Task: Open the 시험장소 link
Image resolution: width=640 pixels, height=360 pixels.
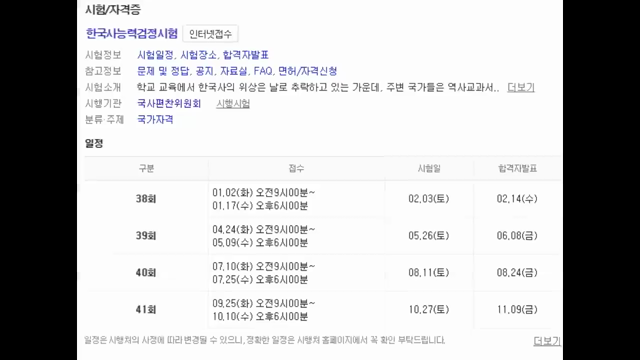Action: coord(198,55)
